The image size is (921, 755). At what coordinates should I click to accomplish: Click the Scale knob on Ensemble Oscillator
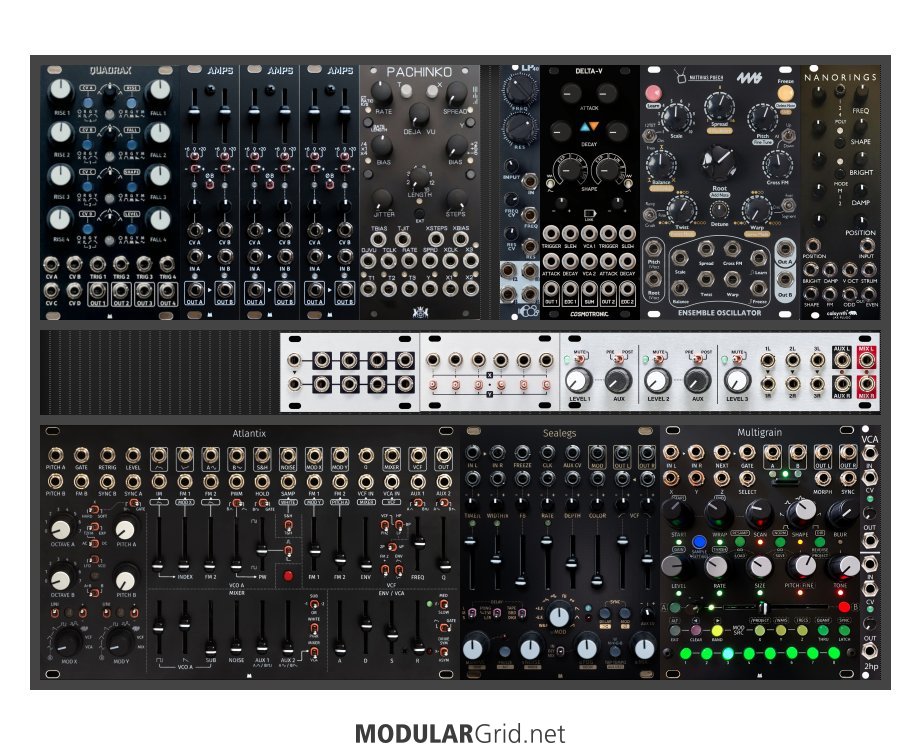click(677, 119)
